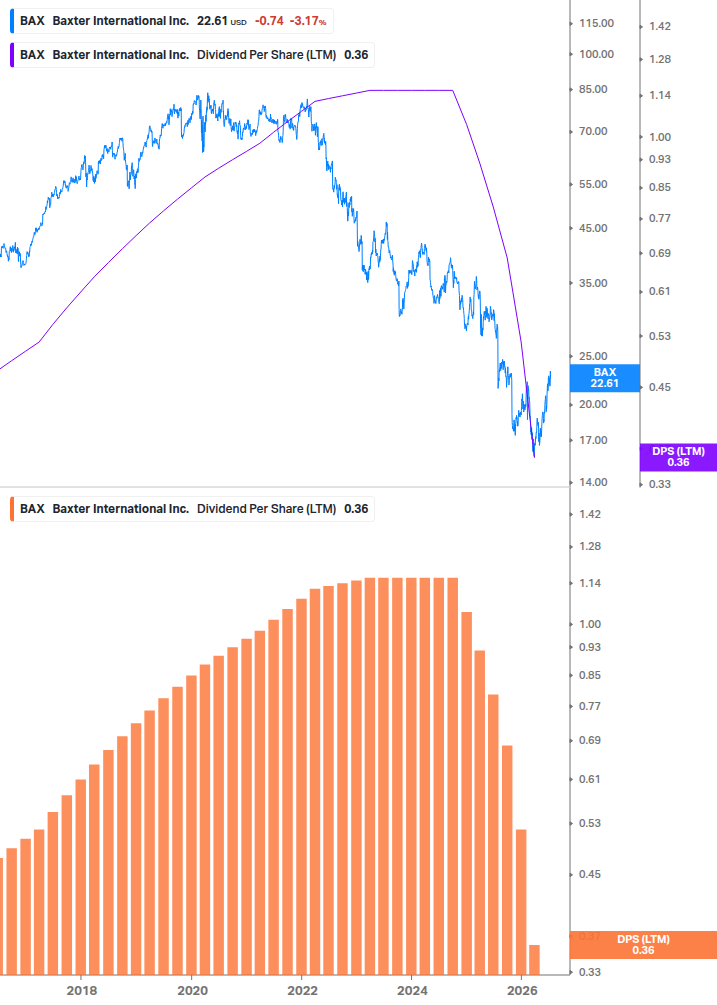Click the 2026 label on the time axis

(522, 991)
